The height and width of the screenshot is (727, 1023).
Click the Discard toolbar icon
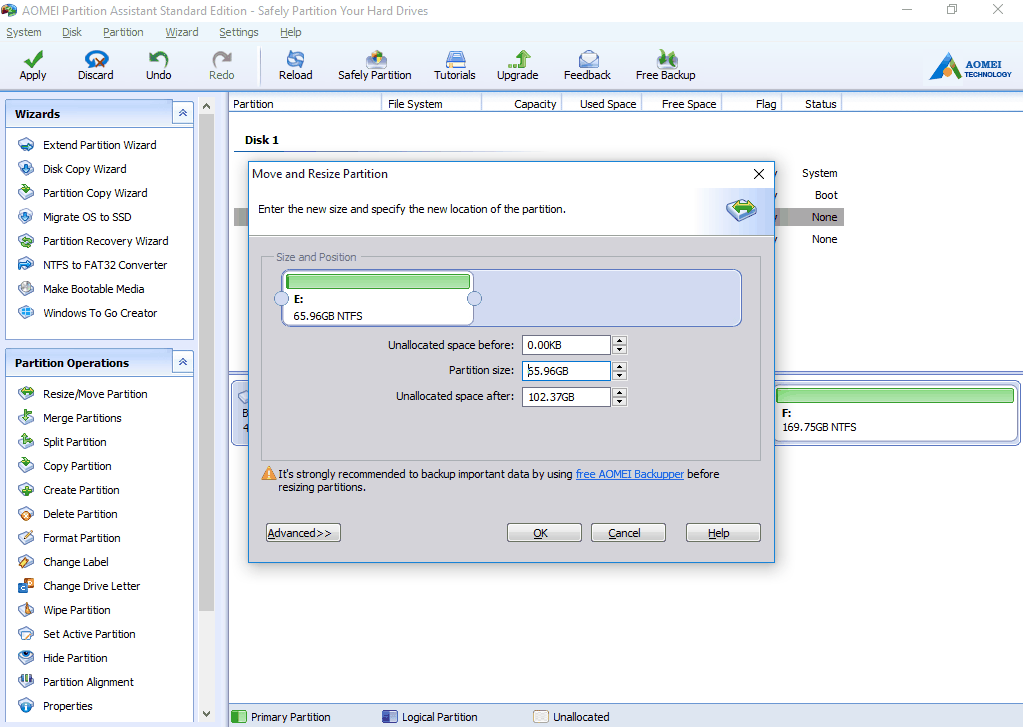pyautogui.click(x=96, y=65)
